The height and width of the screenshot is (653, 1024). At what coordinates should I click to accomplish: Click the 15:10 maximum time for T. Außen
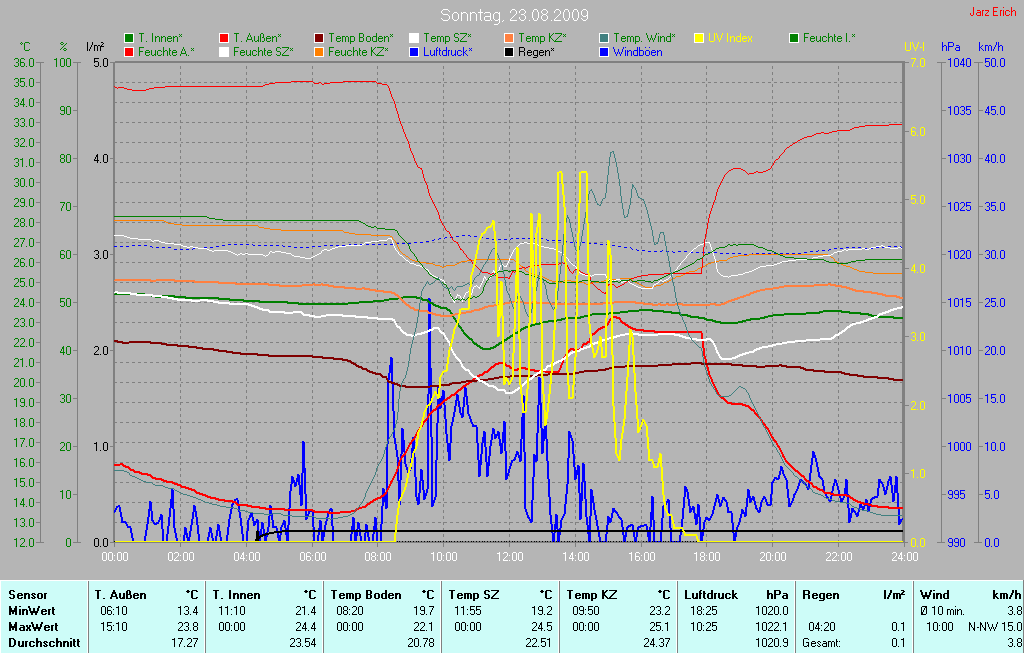point(114,627)
